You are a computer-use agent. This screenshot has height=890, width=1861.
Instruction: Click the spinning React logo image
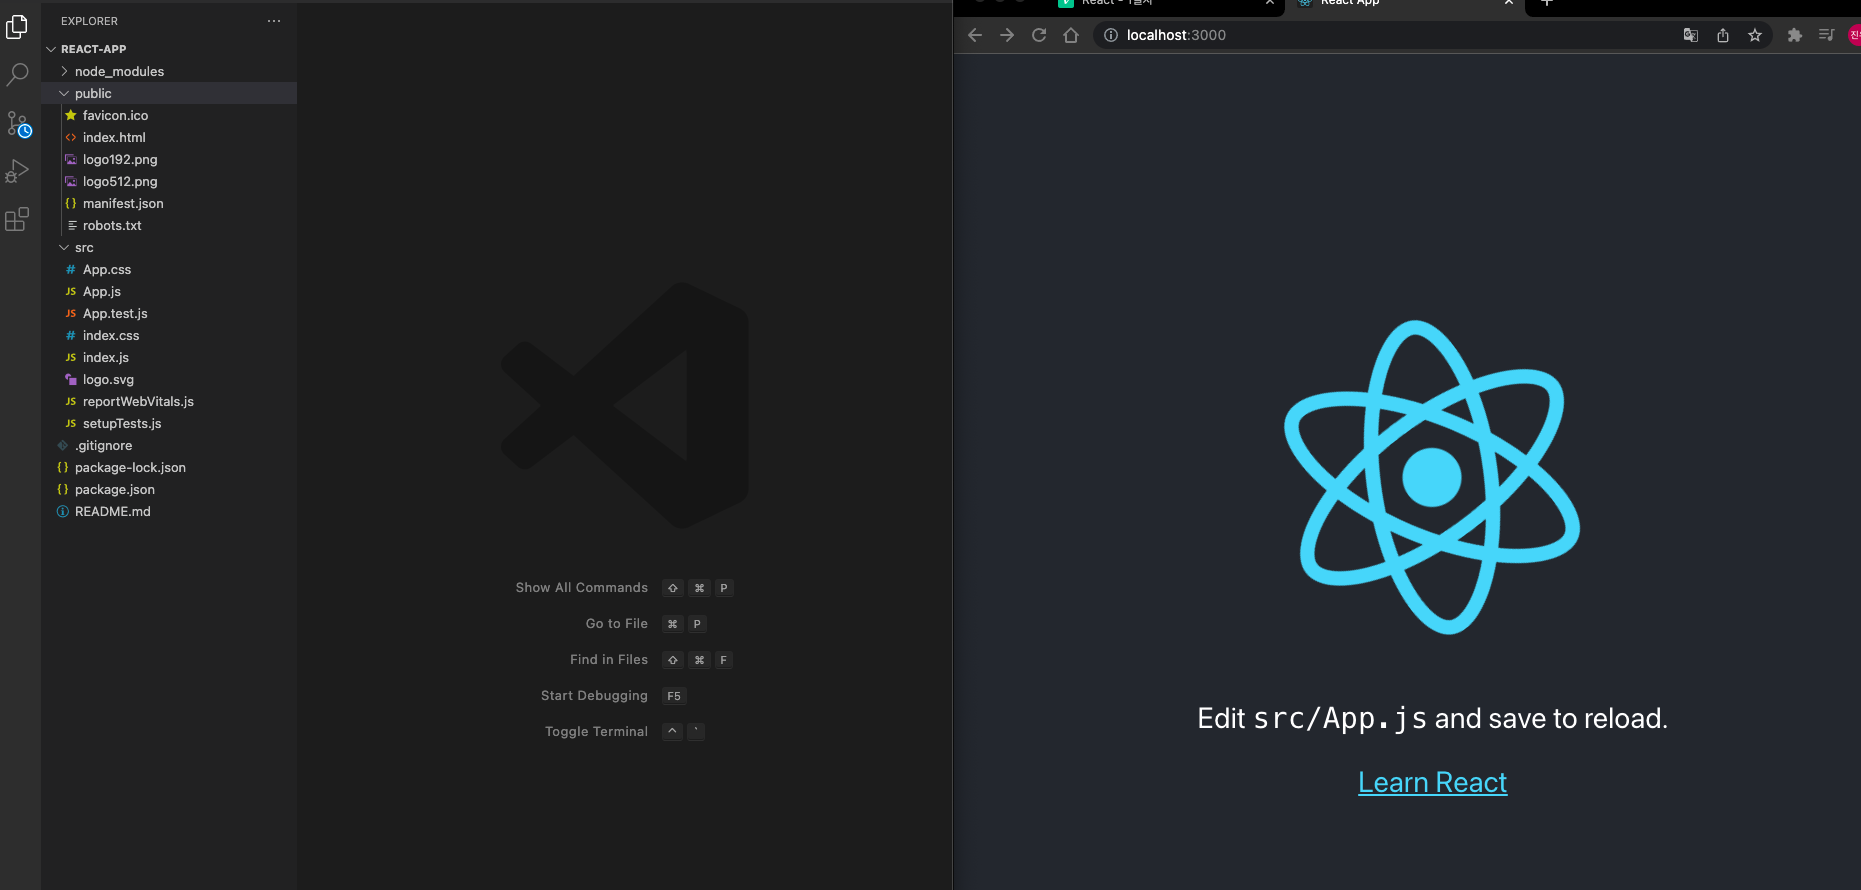click(x=1432, y=477)
